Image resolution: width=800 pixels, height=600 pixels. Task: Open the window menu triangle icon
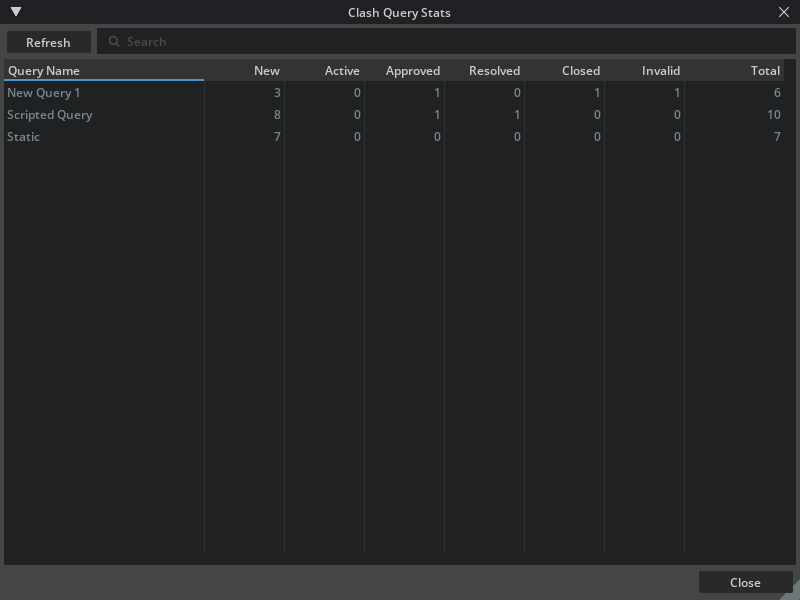click(x=14, y=12)
